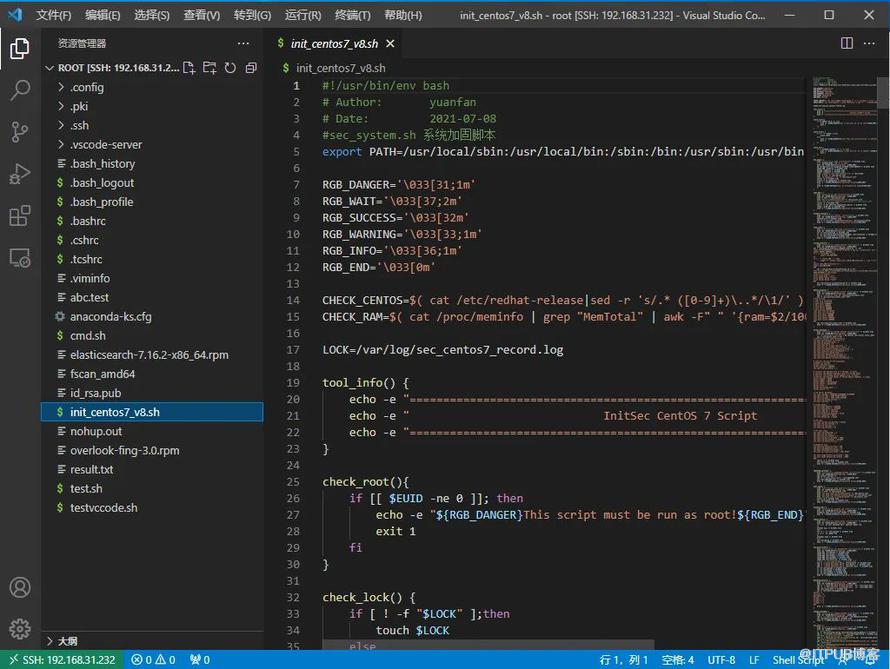
Task: Select the init_centos7_v8.sh editor tab
Action: (x=334, y=44)
